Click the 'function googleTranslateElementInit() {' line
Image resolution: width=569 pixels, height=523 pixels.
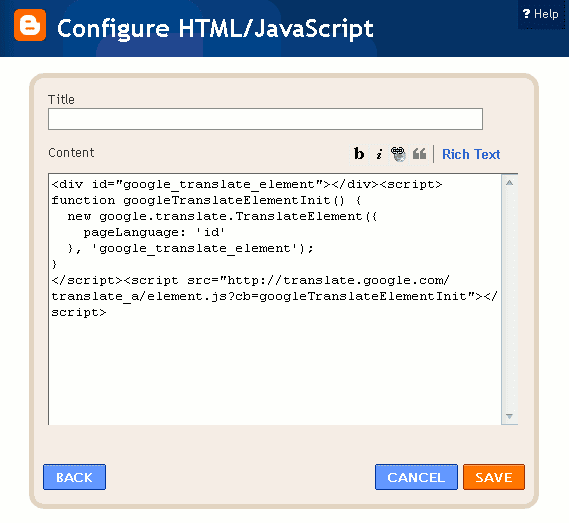click(x=206, y=200)
